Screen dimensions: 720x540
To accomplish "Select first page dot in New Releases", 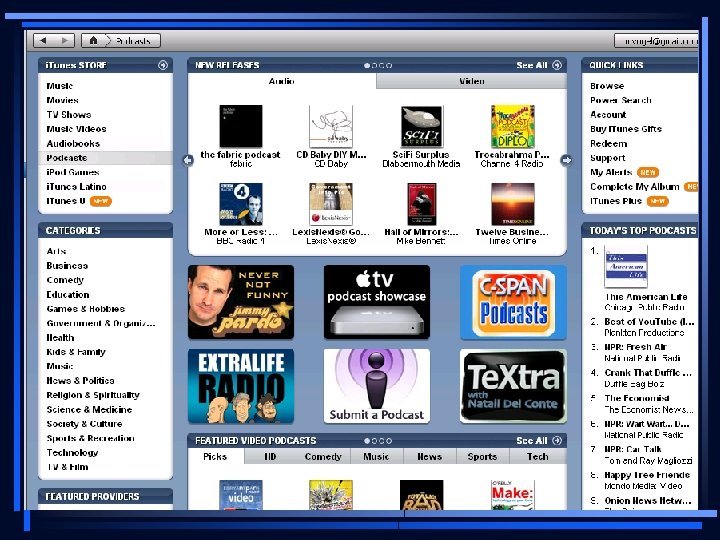I will coord(367,66).
